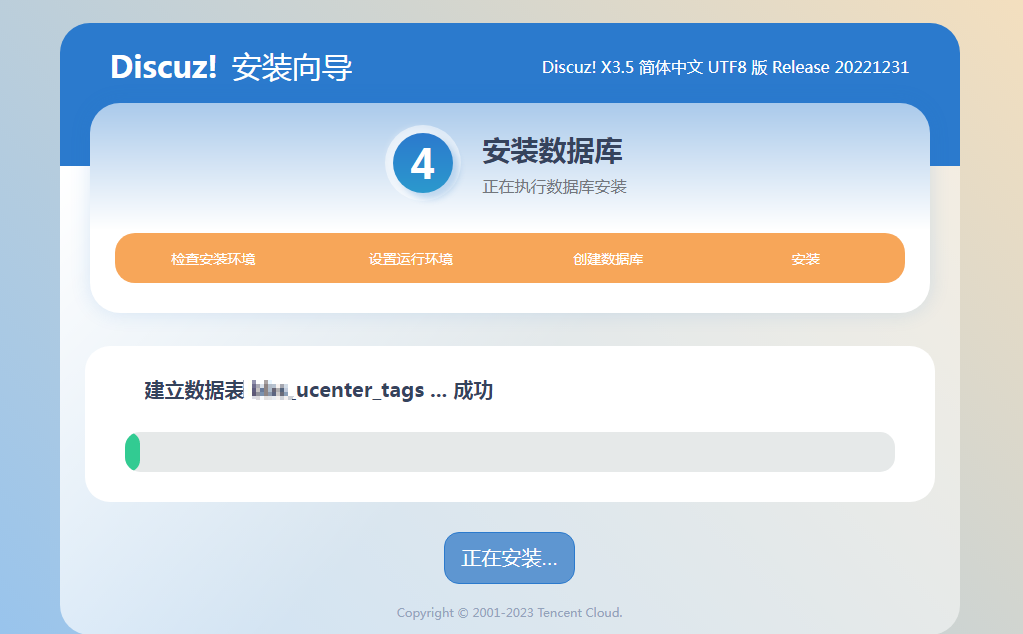Click the 安装向导 header title
Screen dimensions: 1023x634
pyautogui.click(x=292, y=67)
